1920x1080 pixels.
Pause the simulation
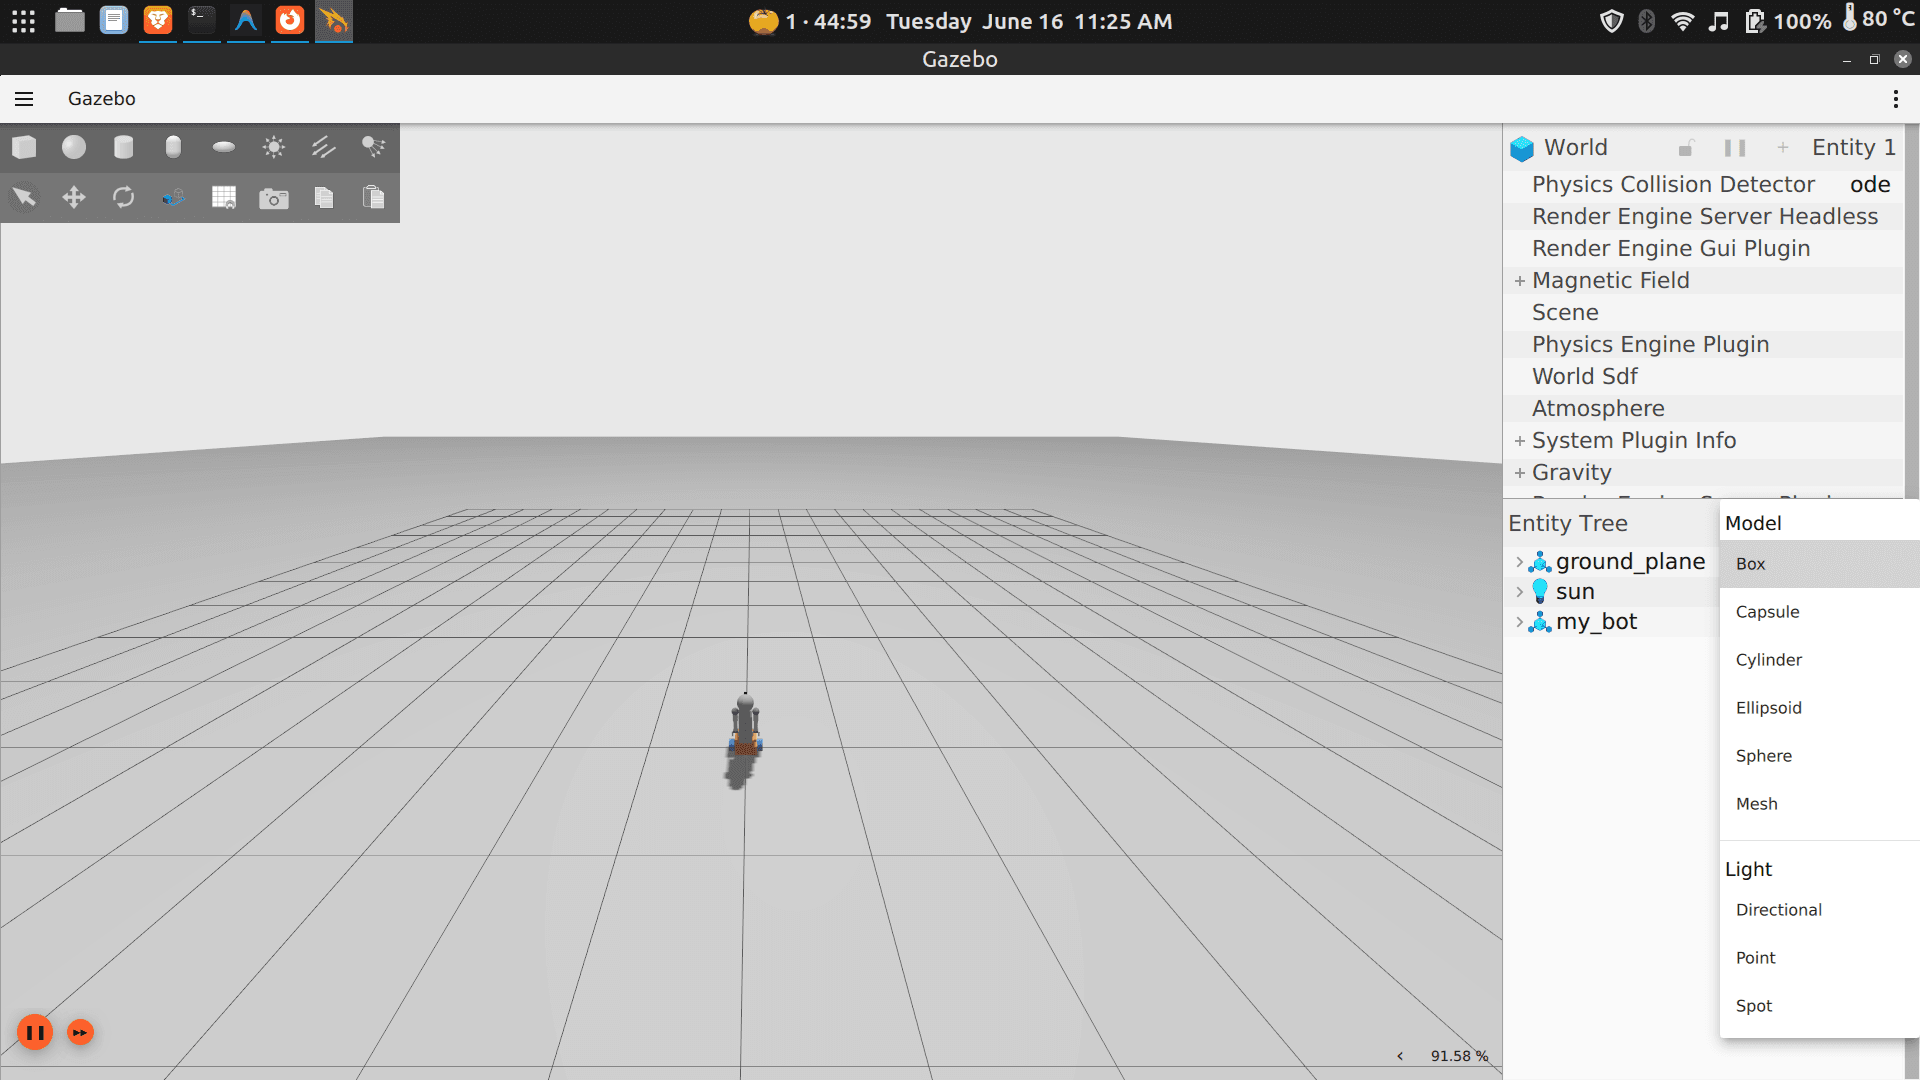[x=35, y=1032]
